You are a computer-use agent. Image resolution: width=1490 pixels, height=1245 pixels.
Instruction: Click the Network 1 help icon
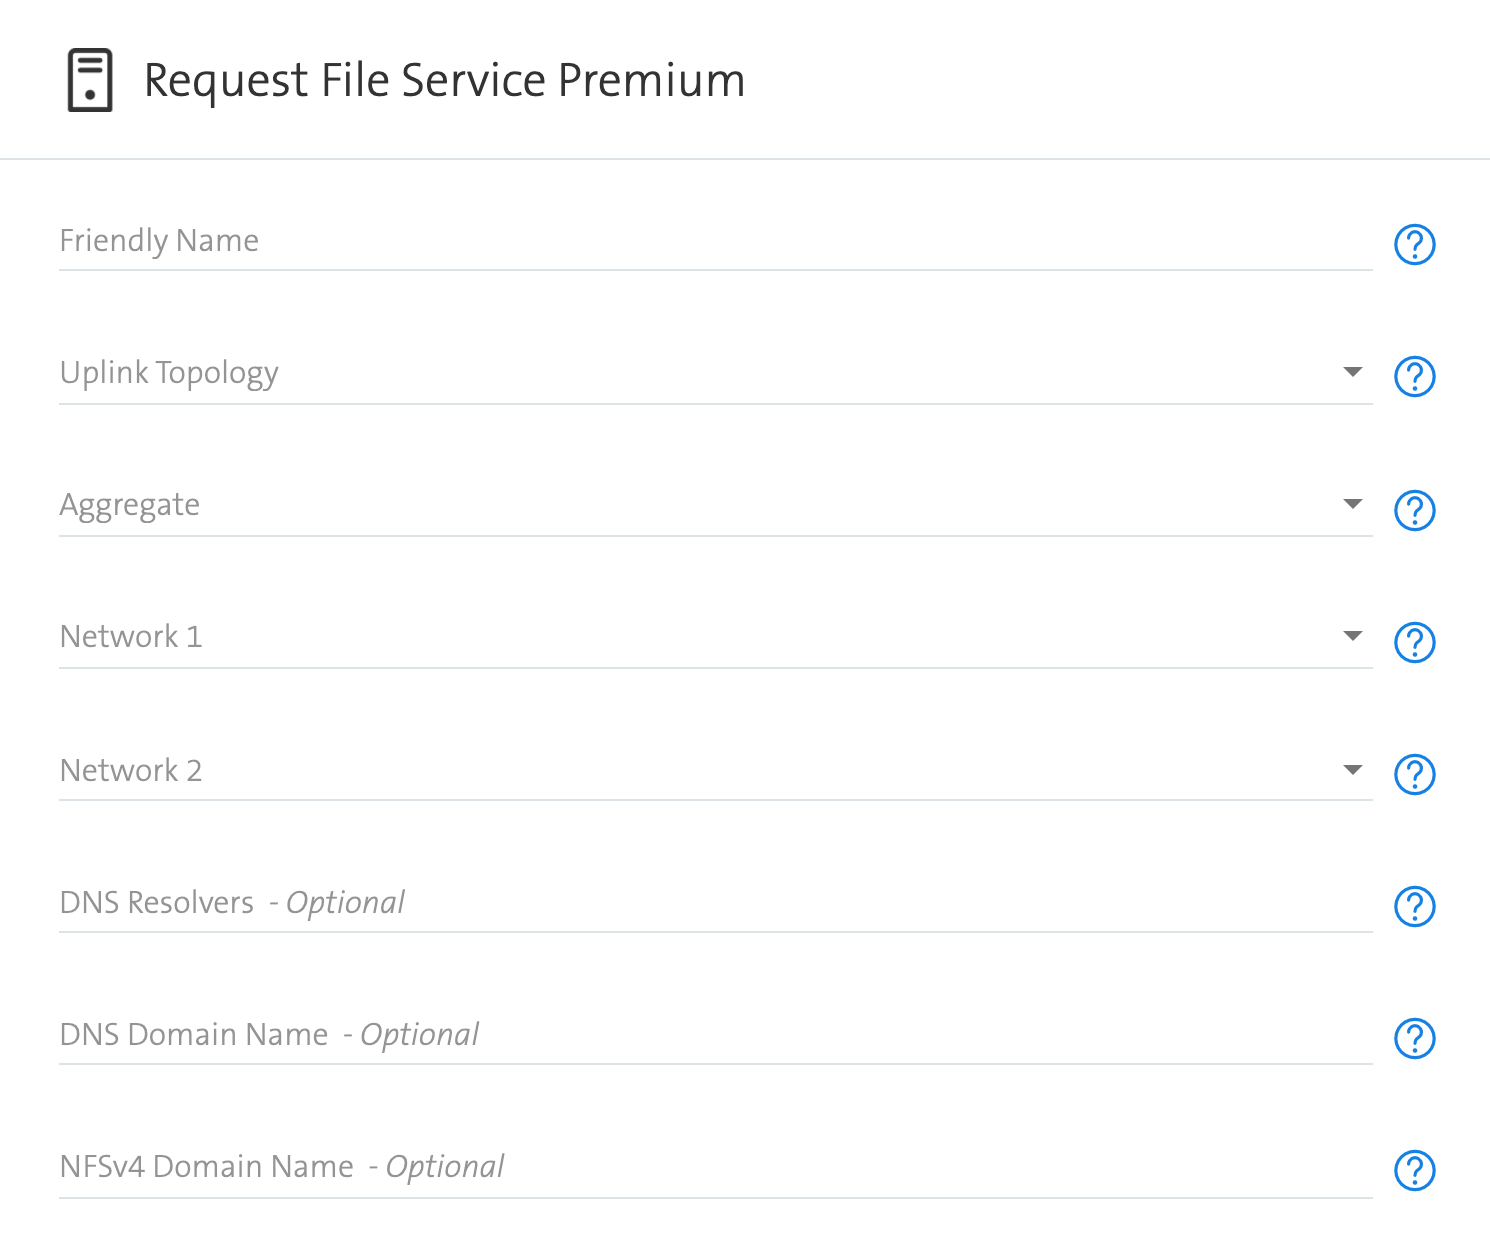point(1414,642)
